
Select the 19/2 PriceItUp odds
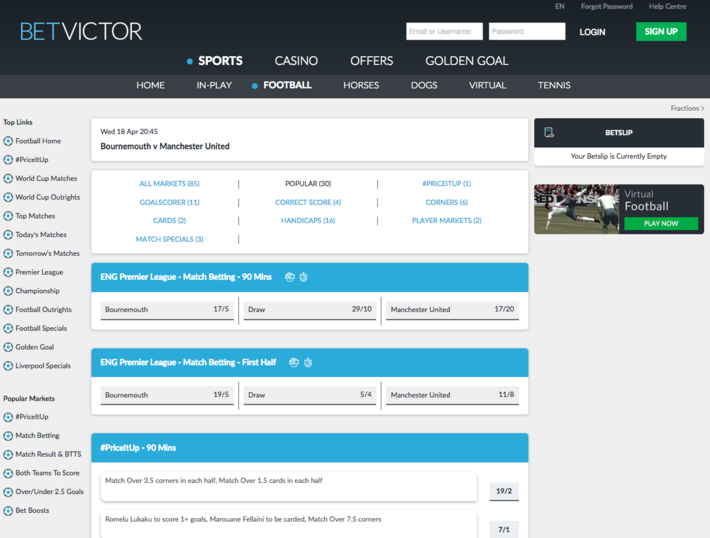pos(504,491)
